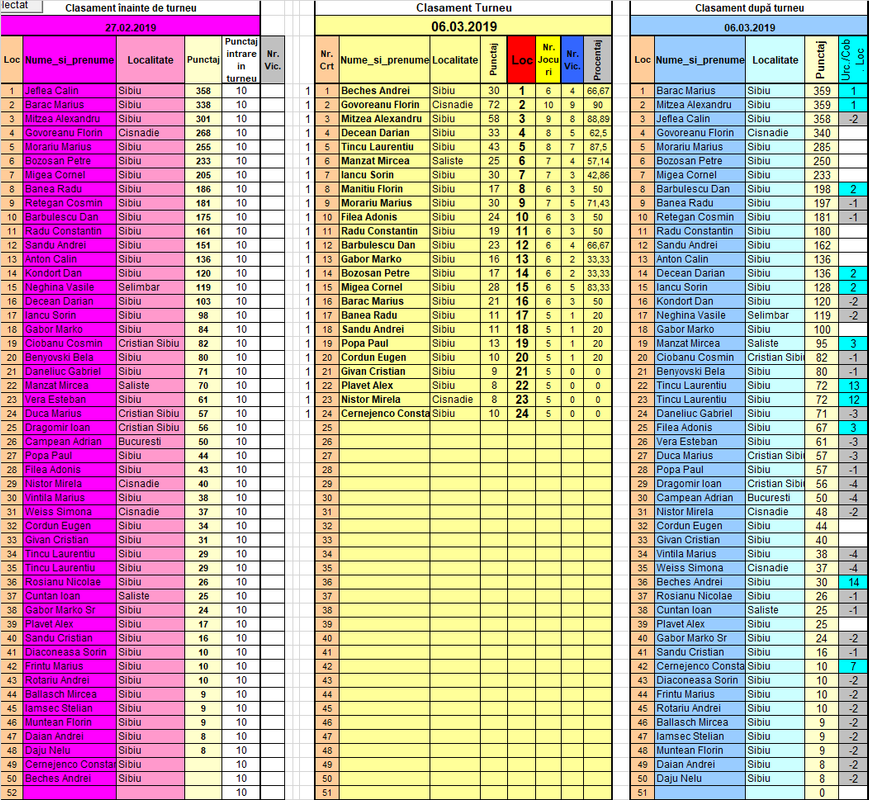This screenshot has width=869, height=800.
Task: Select Rosianu Nicolae in before-tournament table
Action: pyautogui.click(x=69, y=582)
